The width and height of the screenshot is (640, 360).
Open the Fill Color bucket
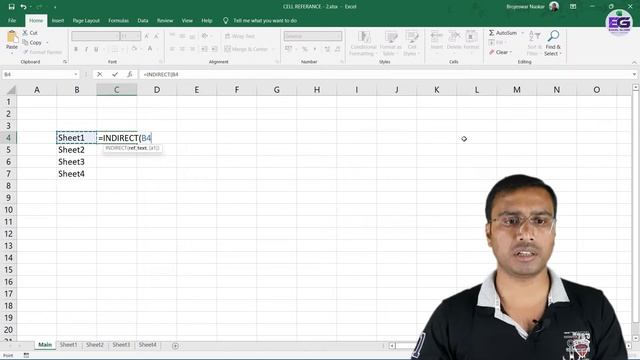click(x=133, y=49)
